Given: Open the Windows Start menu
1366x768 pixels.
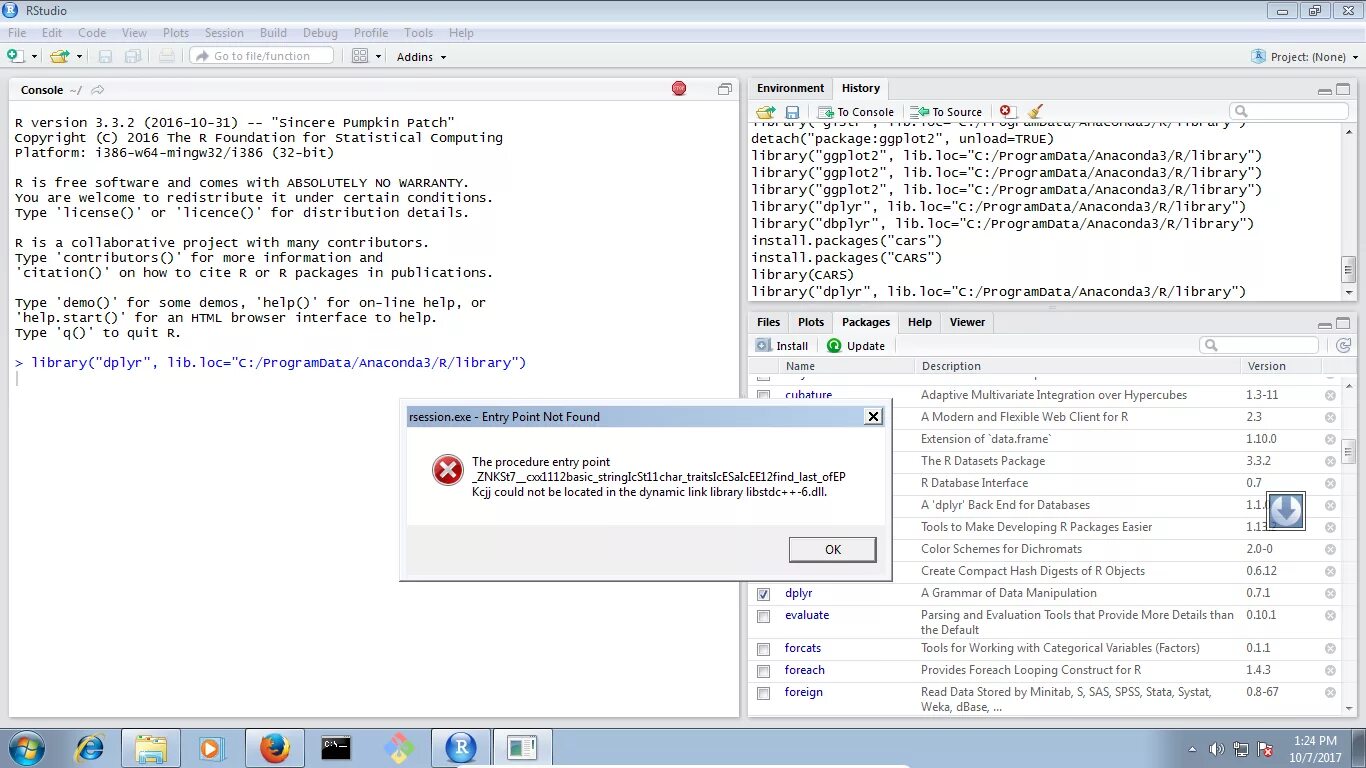Looking at the screenshot, I should tap(26, 747).
